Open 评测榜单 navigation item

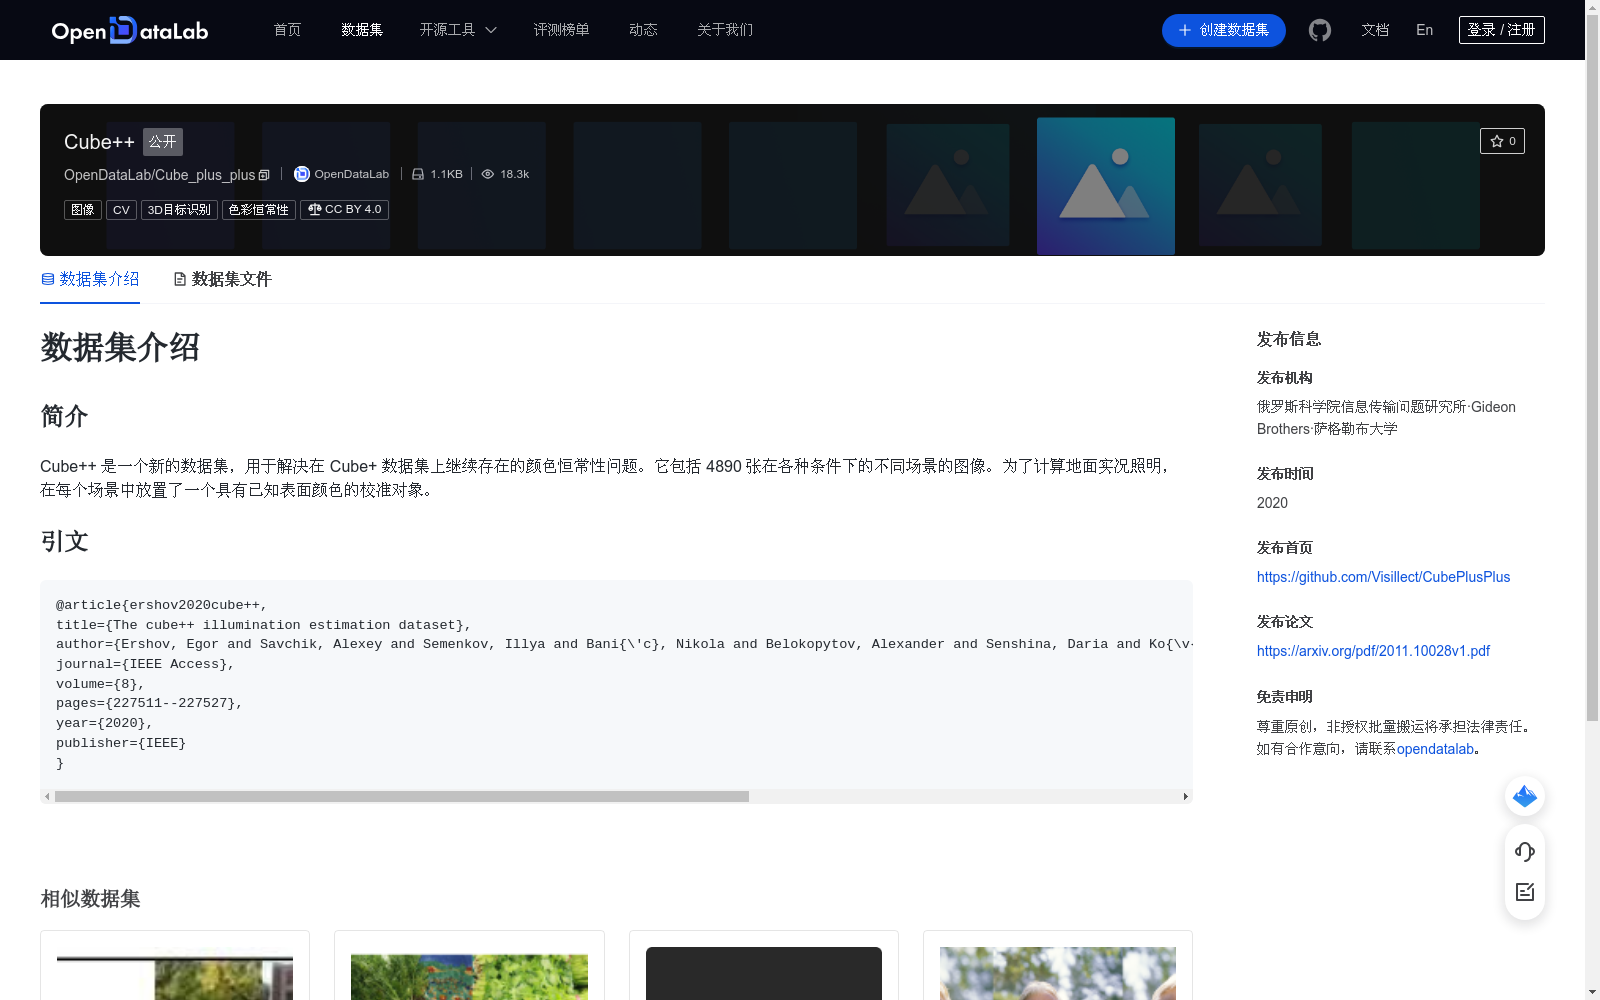(561, 30)
